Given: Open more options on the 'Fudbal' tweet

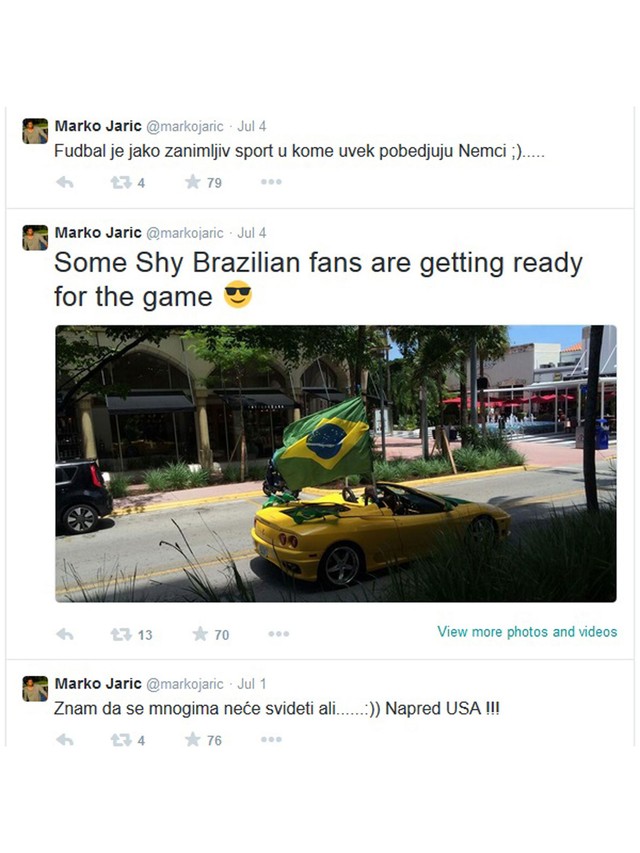Looking at the screenshot, I should [271, 182].
